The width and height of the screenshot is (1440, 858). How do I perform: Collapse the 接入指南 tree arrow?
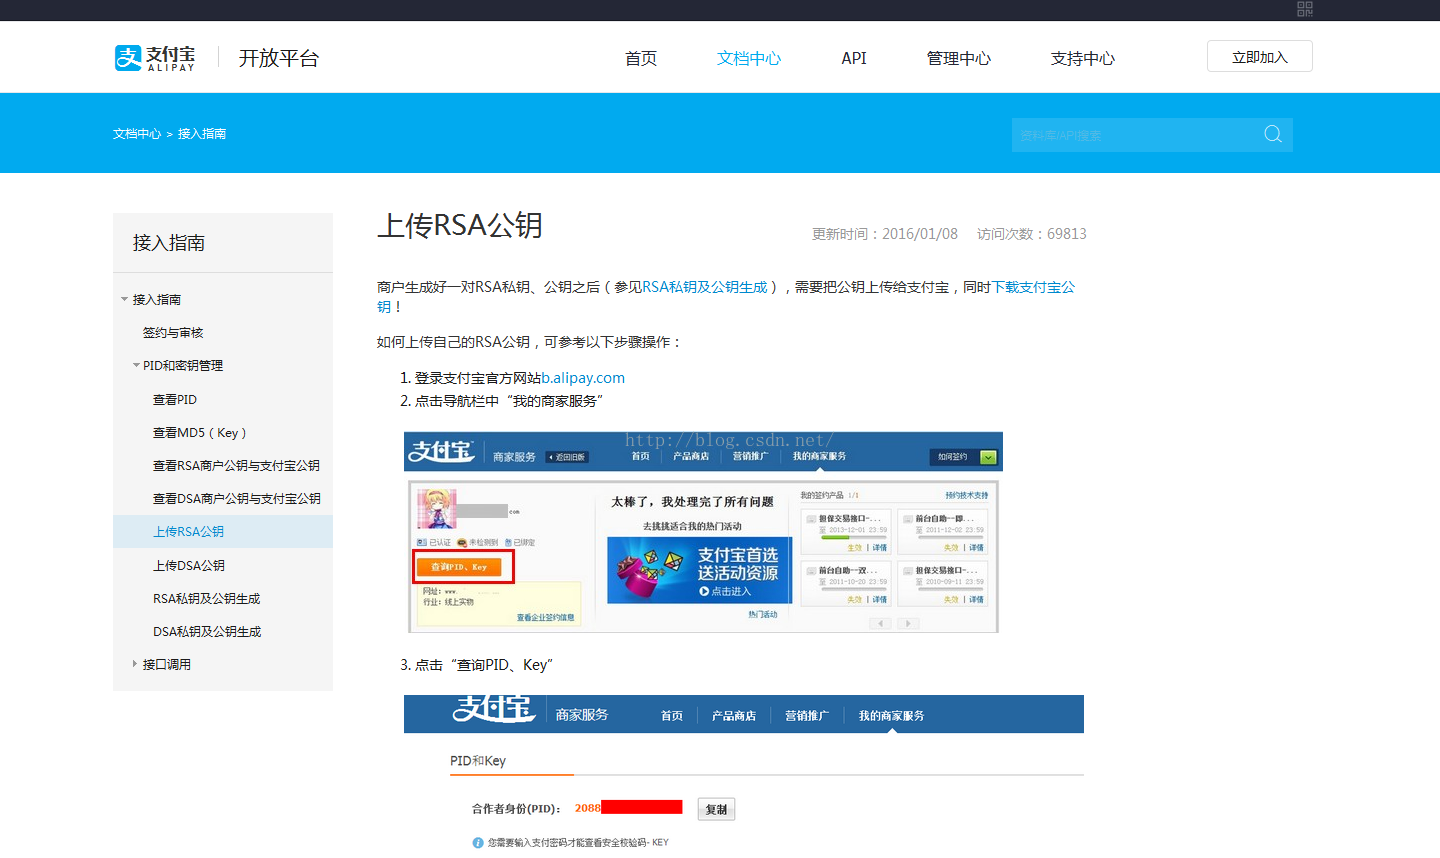click(124, 299)
